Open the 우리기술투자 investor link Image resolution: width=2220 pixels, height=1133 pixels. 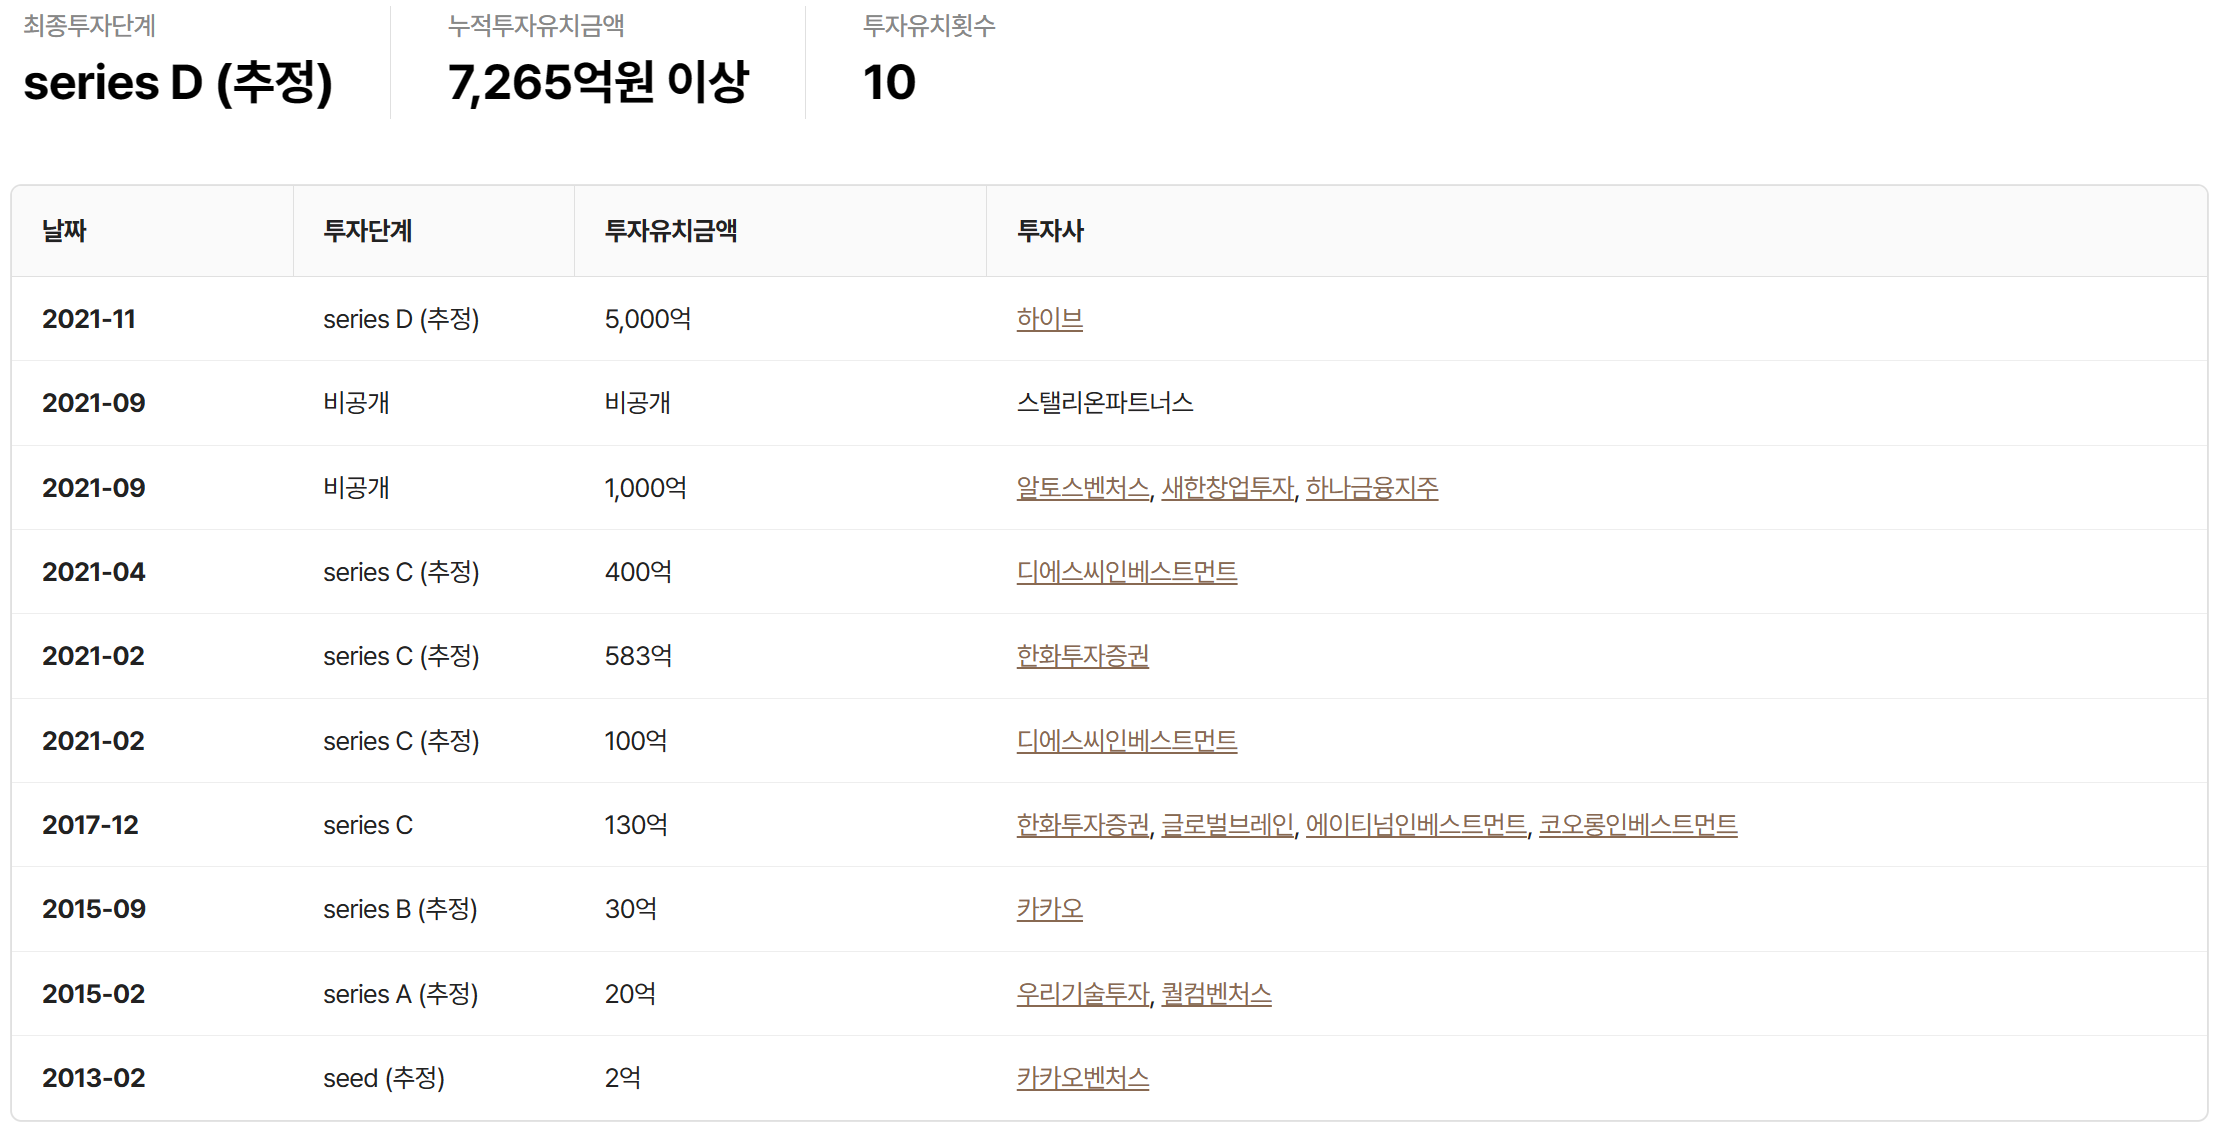pos(1082,994)
